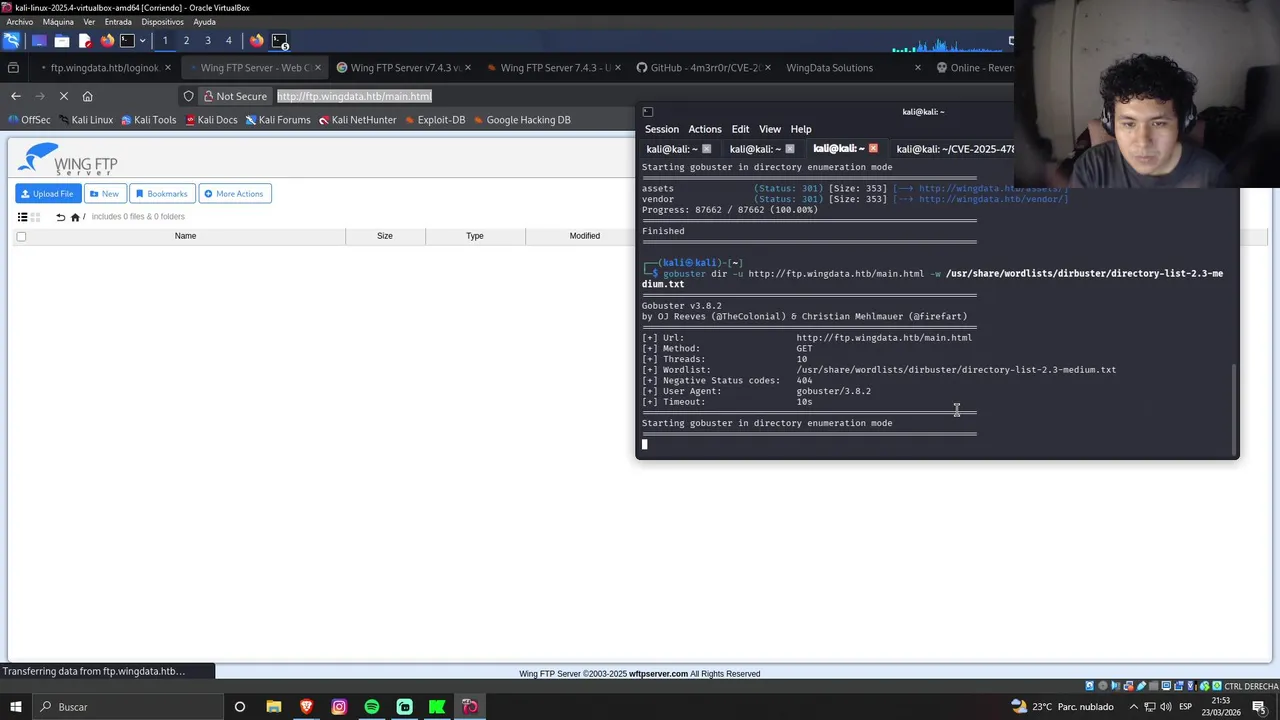1280x720 pixels.
Task: Click the go-back arrow in file path bar
Action: coord(60,217)
